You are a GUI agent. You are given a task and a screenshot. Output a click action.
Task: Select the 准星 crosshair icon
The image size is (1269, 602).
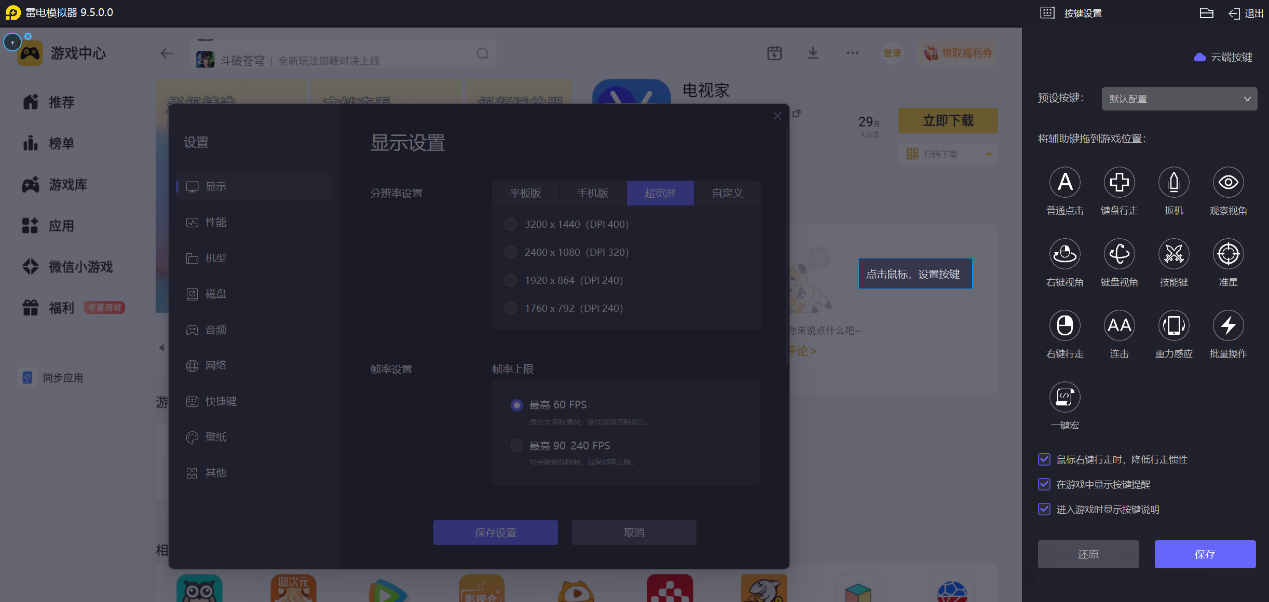point(1228,253)
